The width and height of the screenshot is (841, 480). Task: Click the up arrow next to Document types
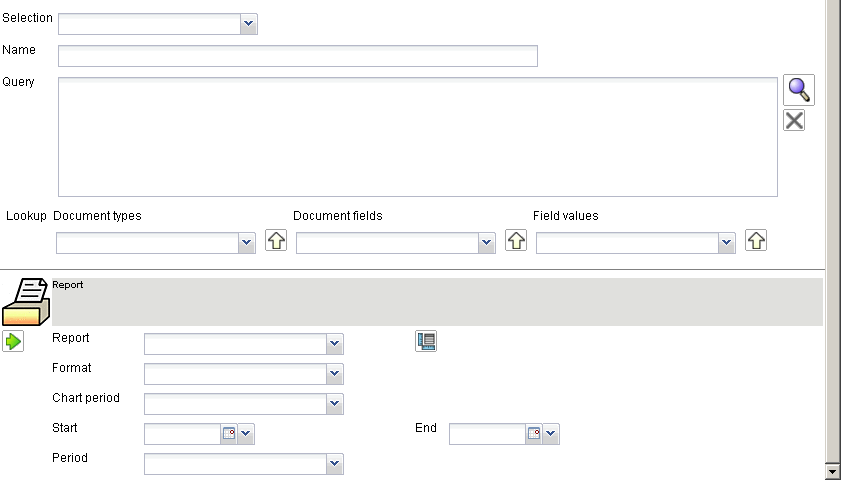click(276, 241)
